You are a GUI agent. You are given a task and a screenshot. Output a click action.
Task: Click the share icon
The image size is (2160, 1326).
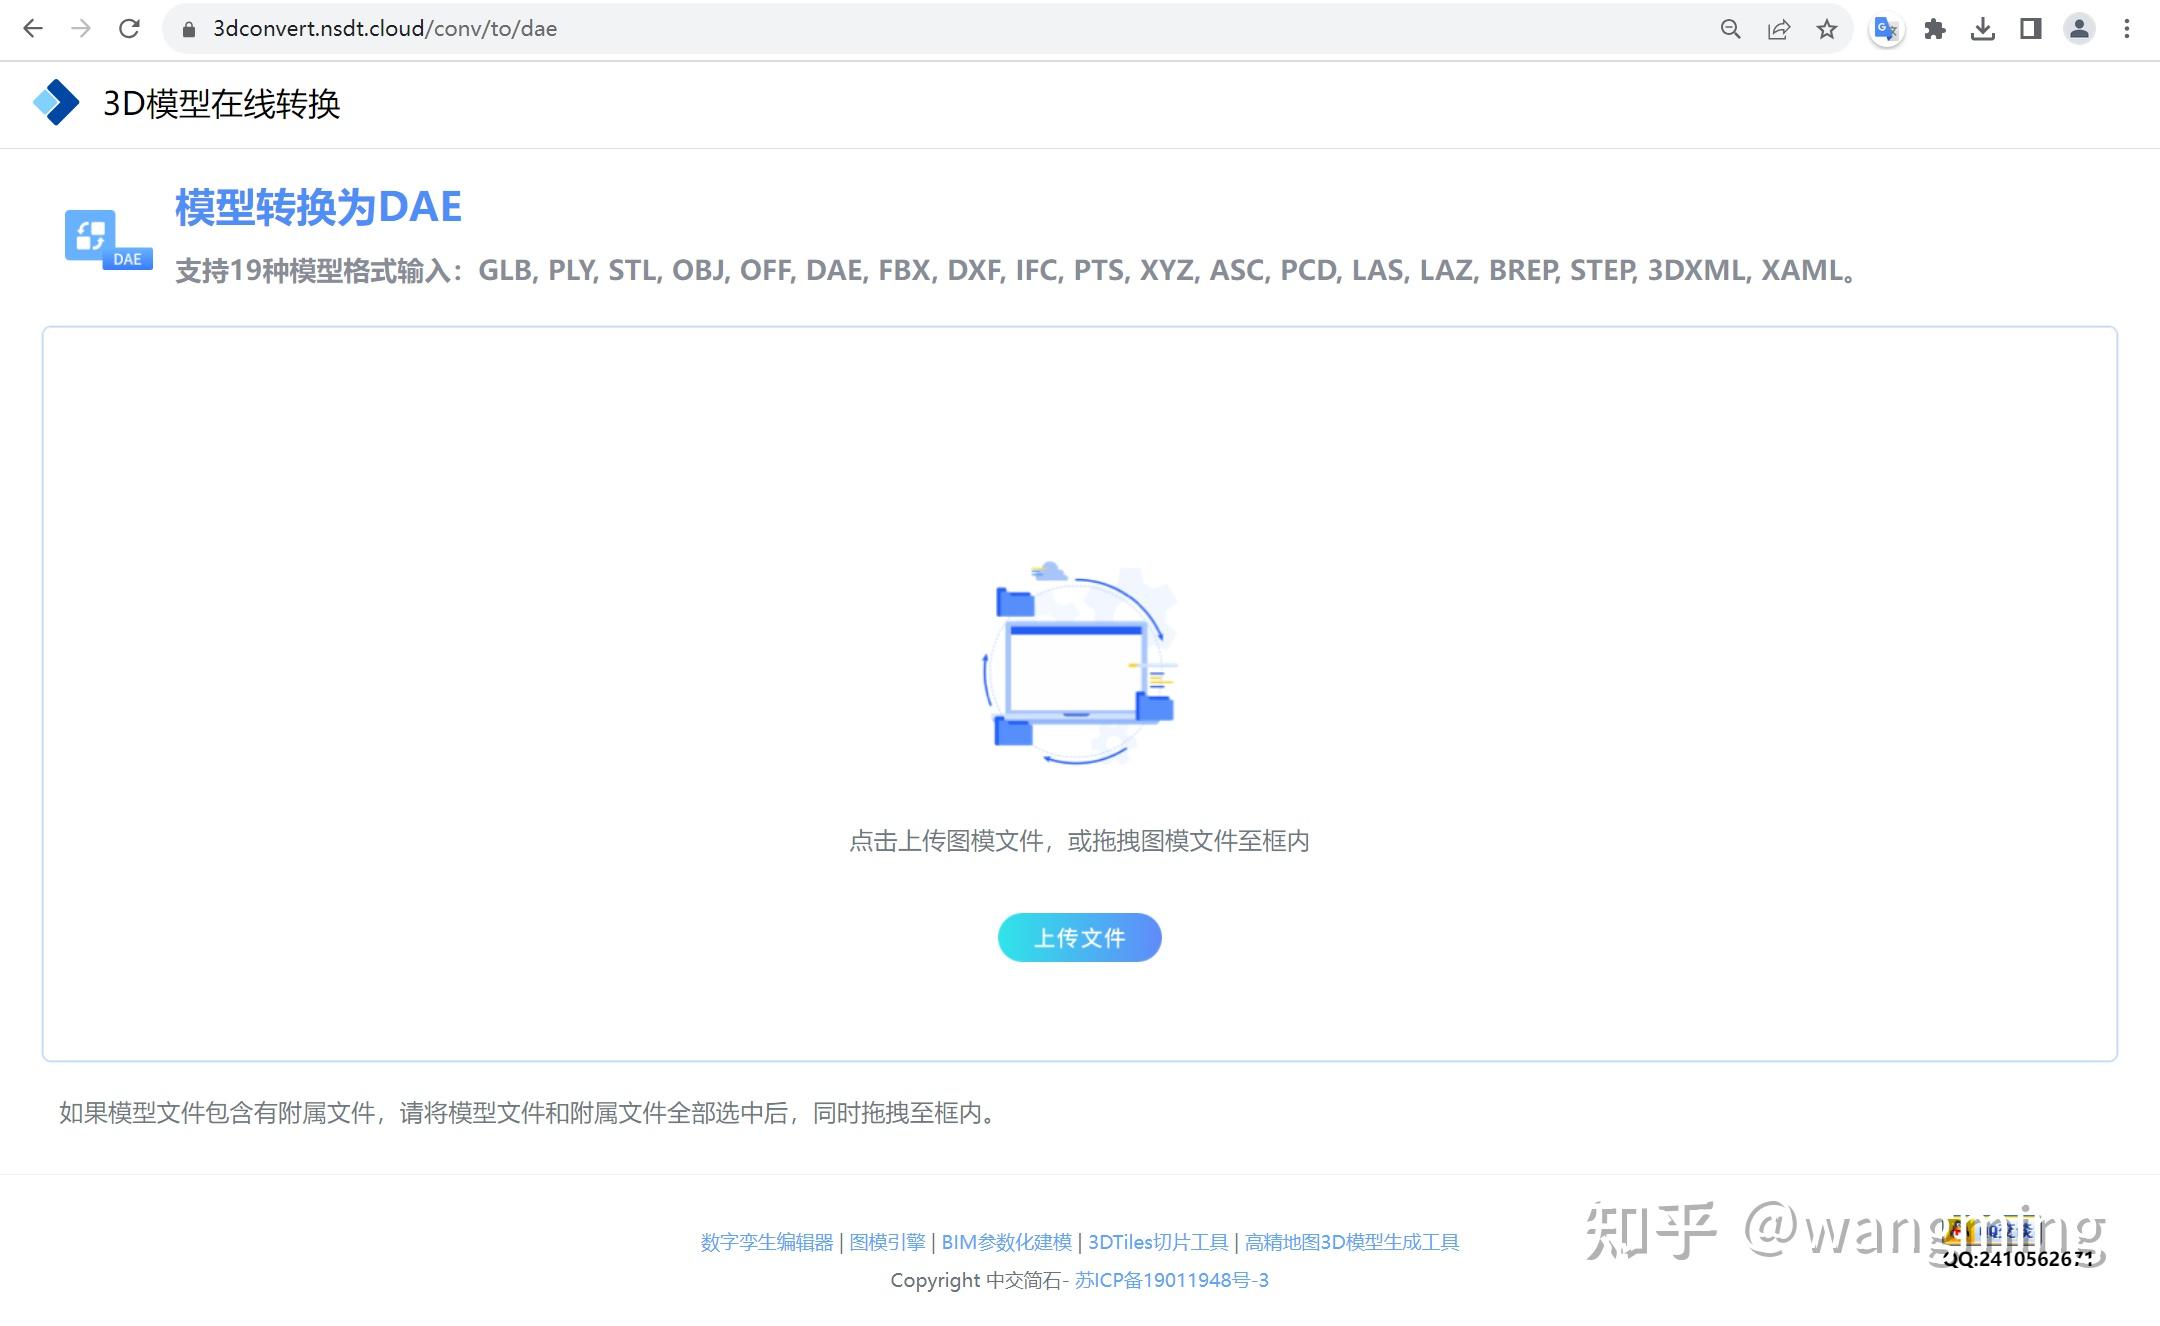tap(1778, 29)
